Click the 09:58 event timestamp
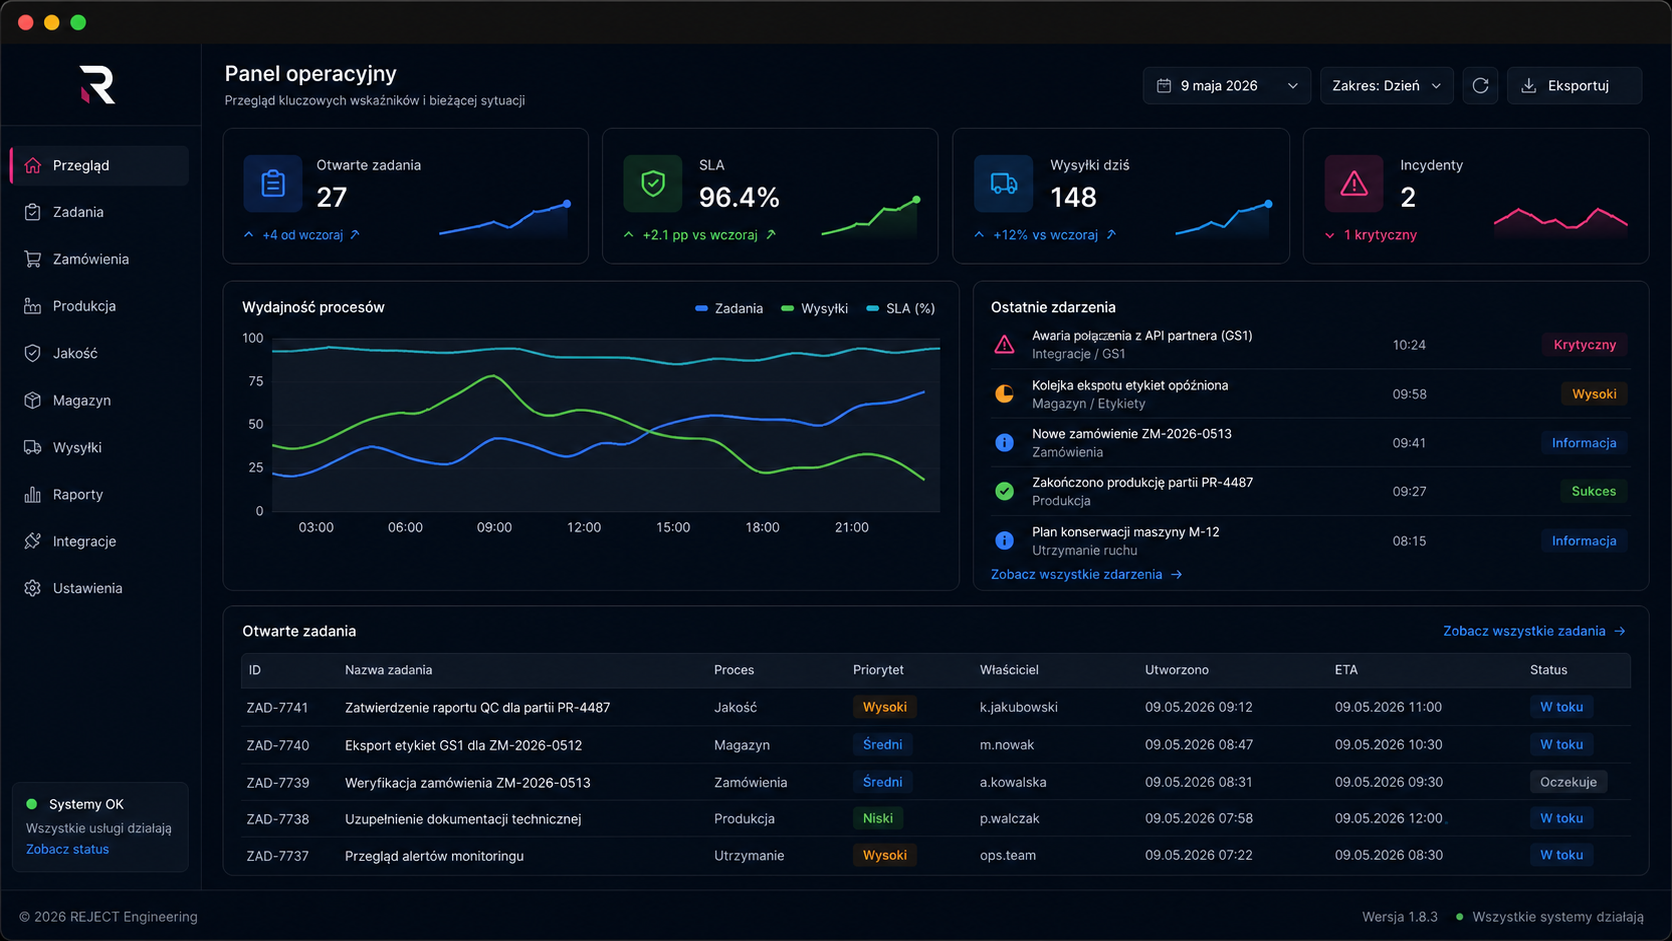 coord(1409,394)
